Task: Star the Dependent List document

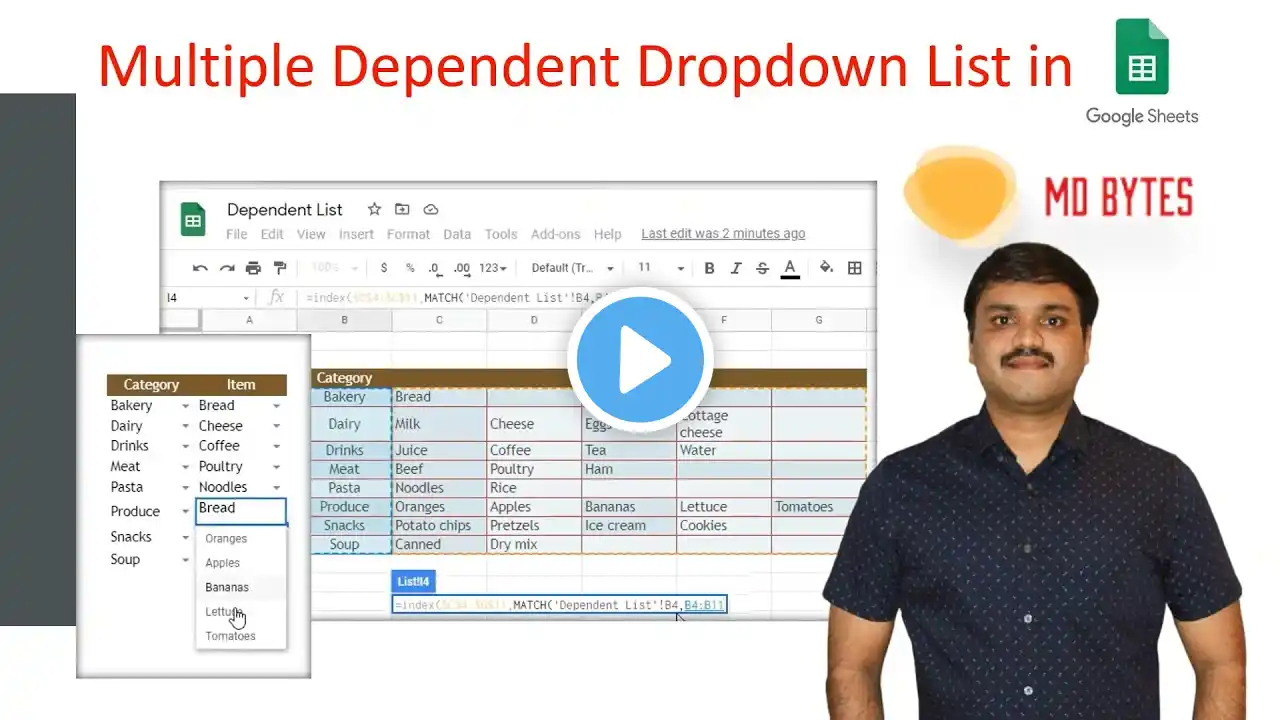Action: click(x=374, y=209)
